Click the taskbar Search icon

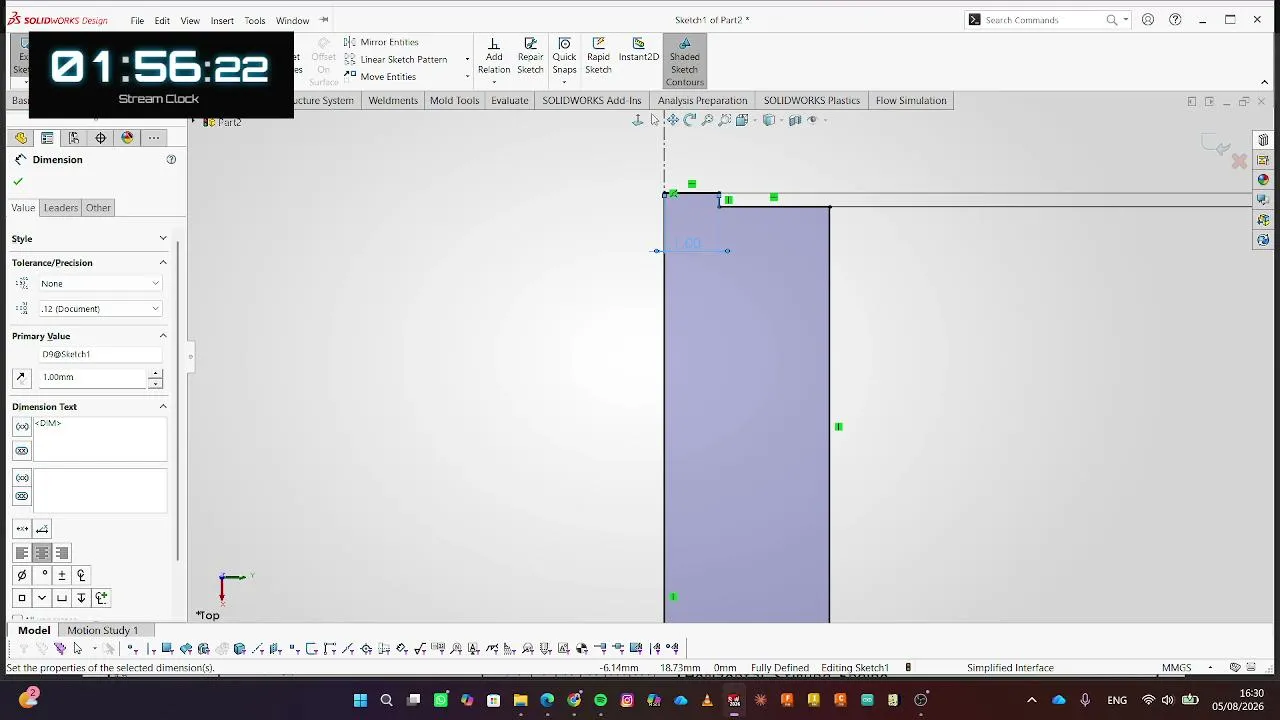point(386,700)
